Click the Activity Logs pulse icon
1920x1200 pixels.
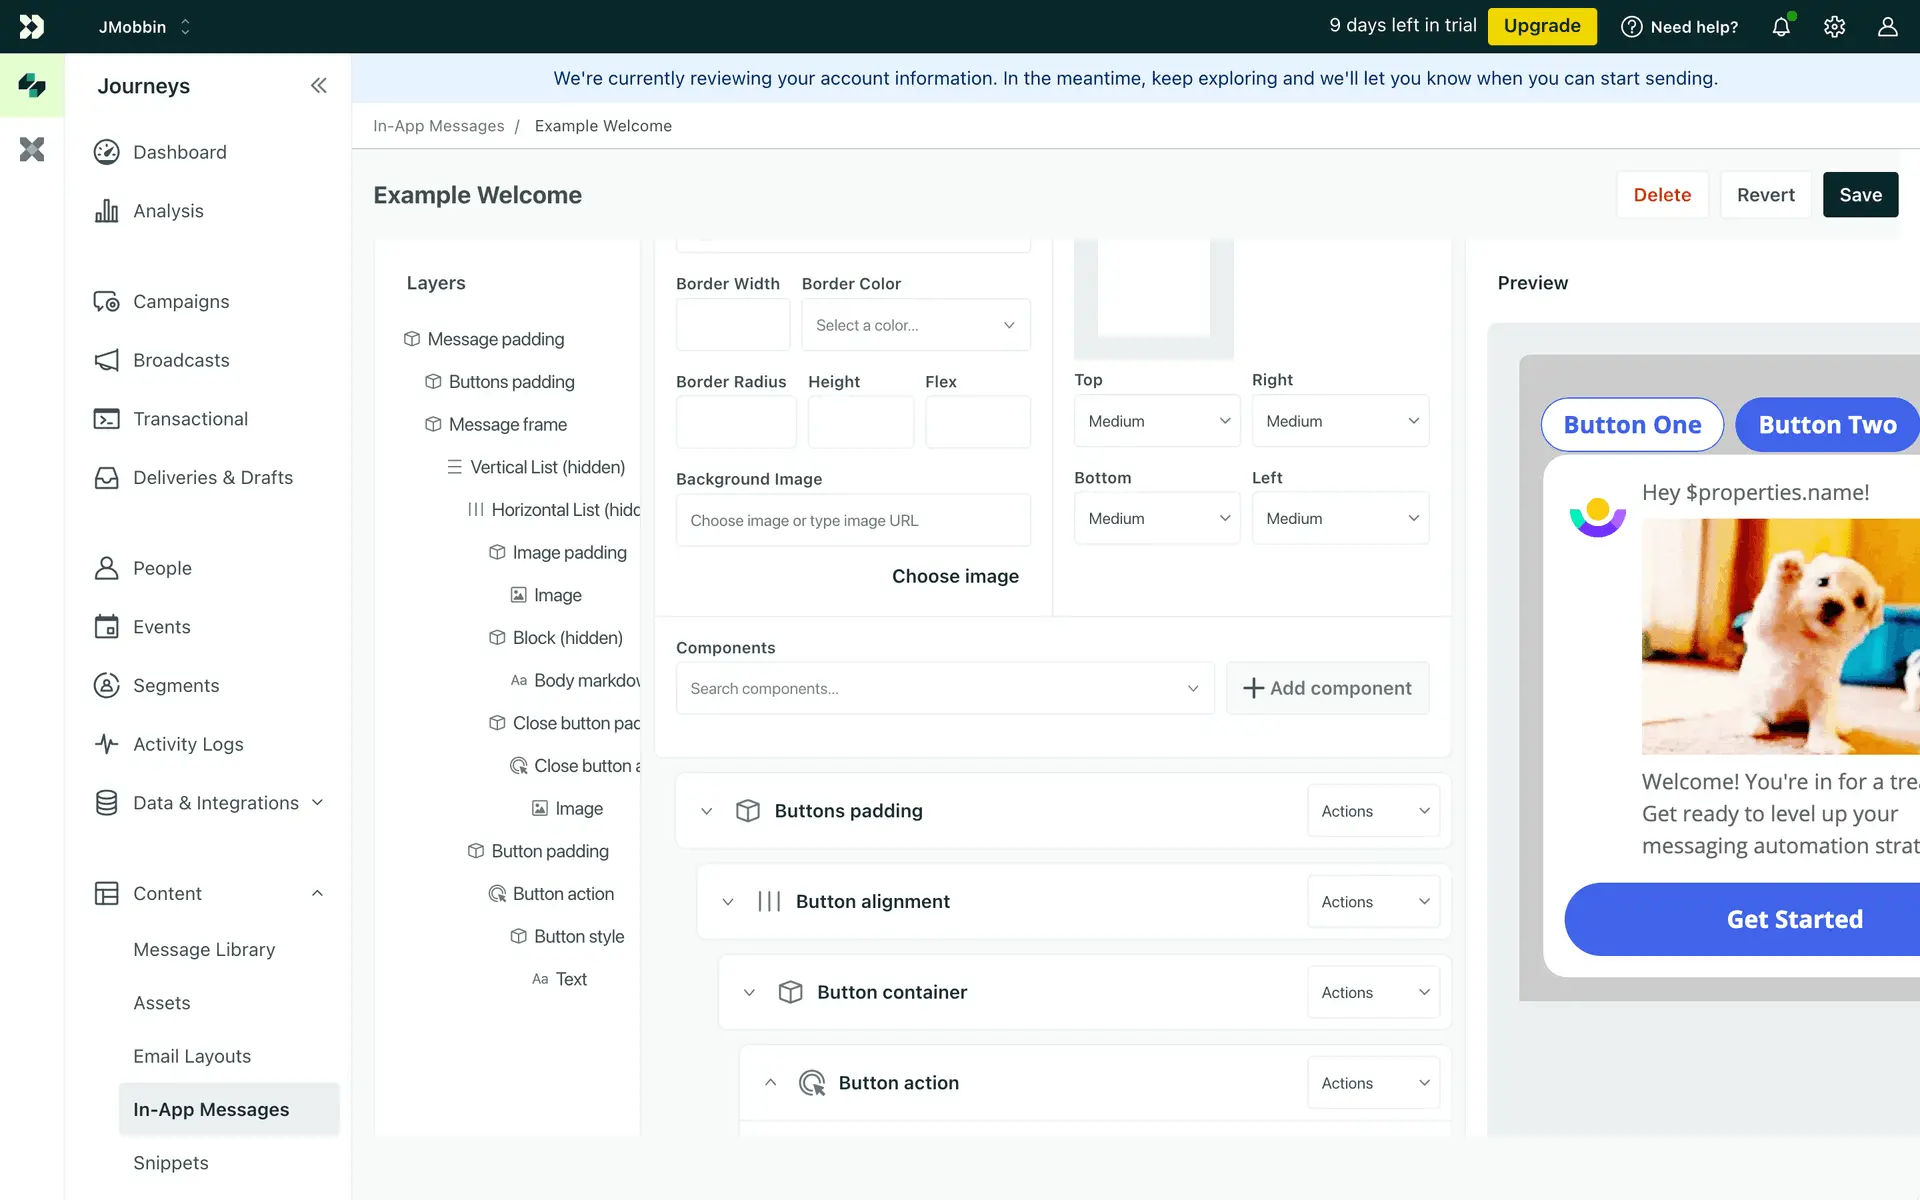106,744
